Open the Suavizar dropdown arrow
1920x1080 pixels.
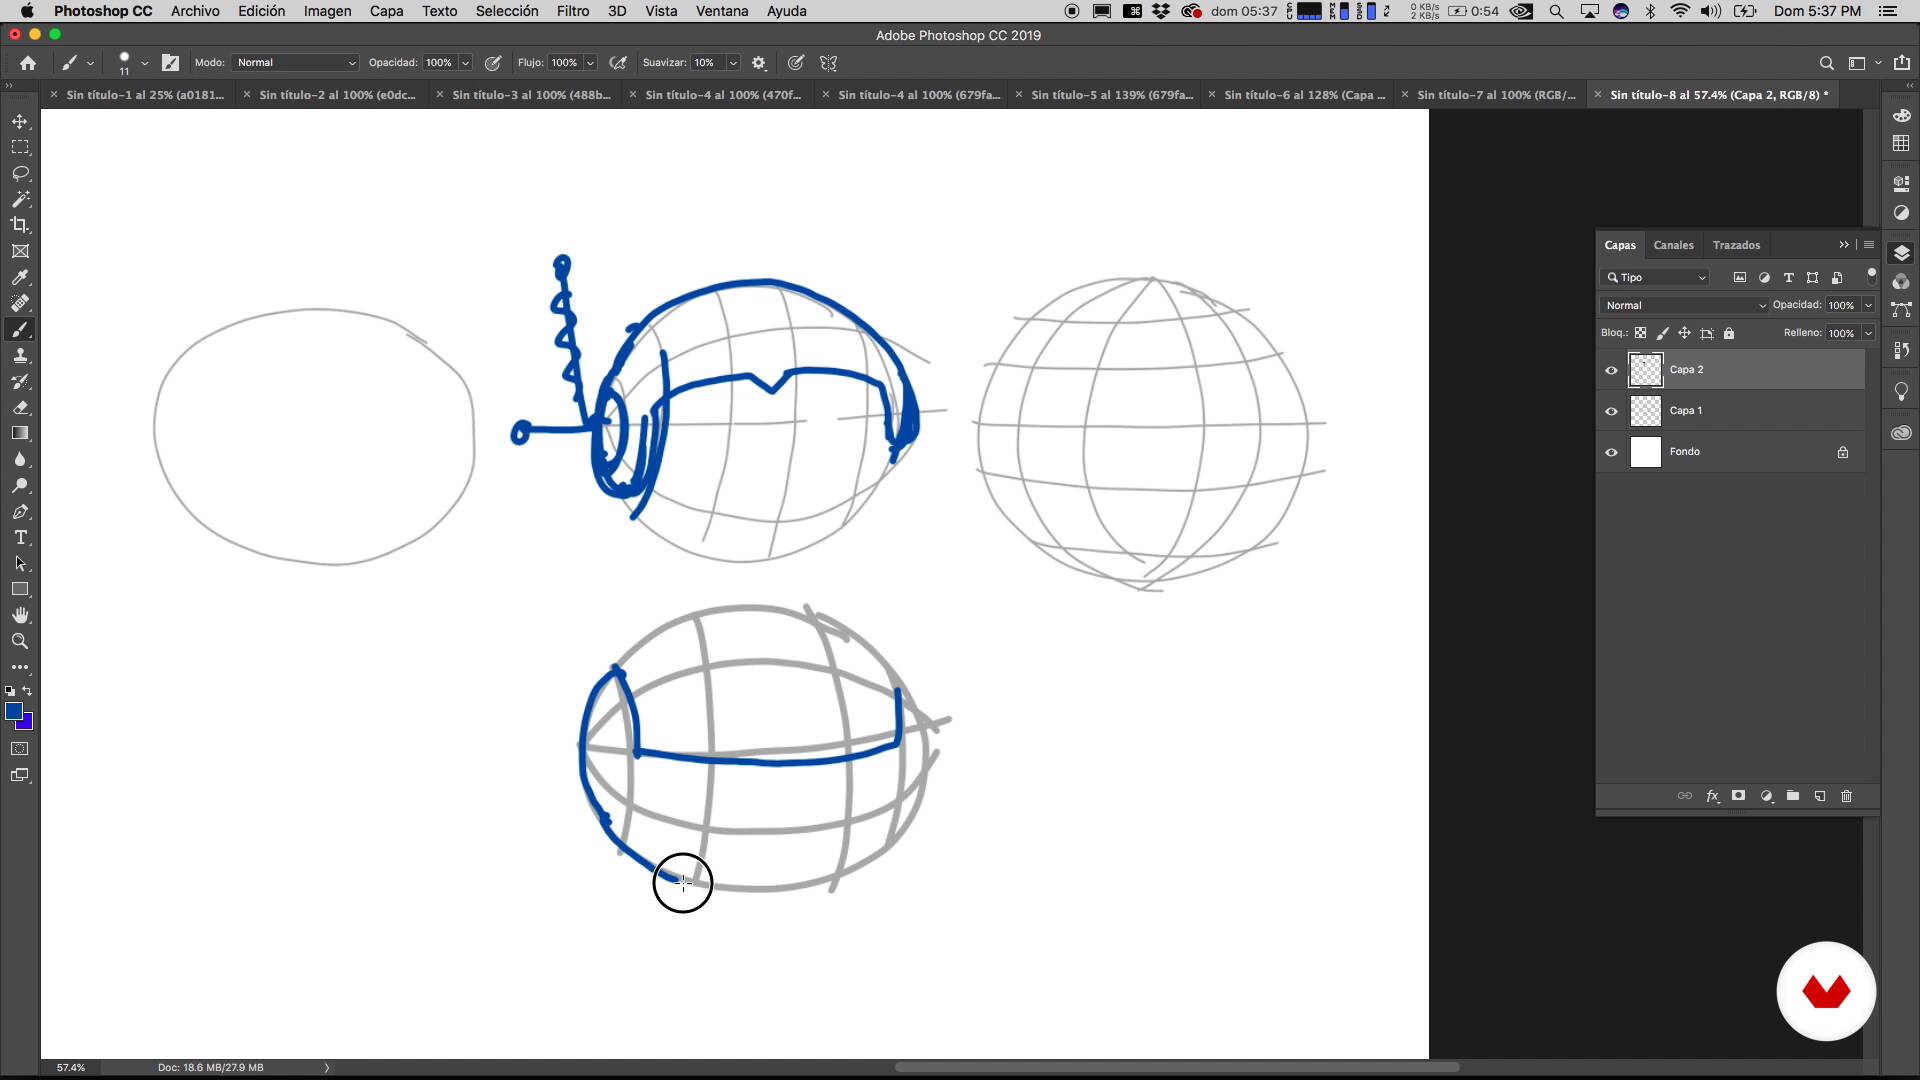click(733, 63)
